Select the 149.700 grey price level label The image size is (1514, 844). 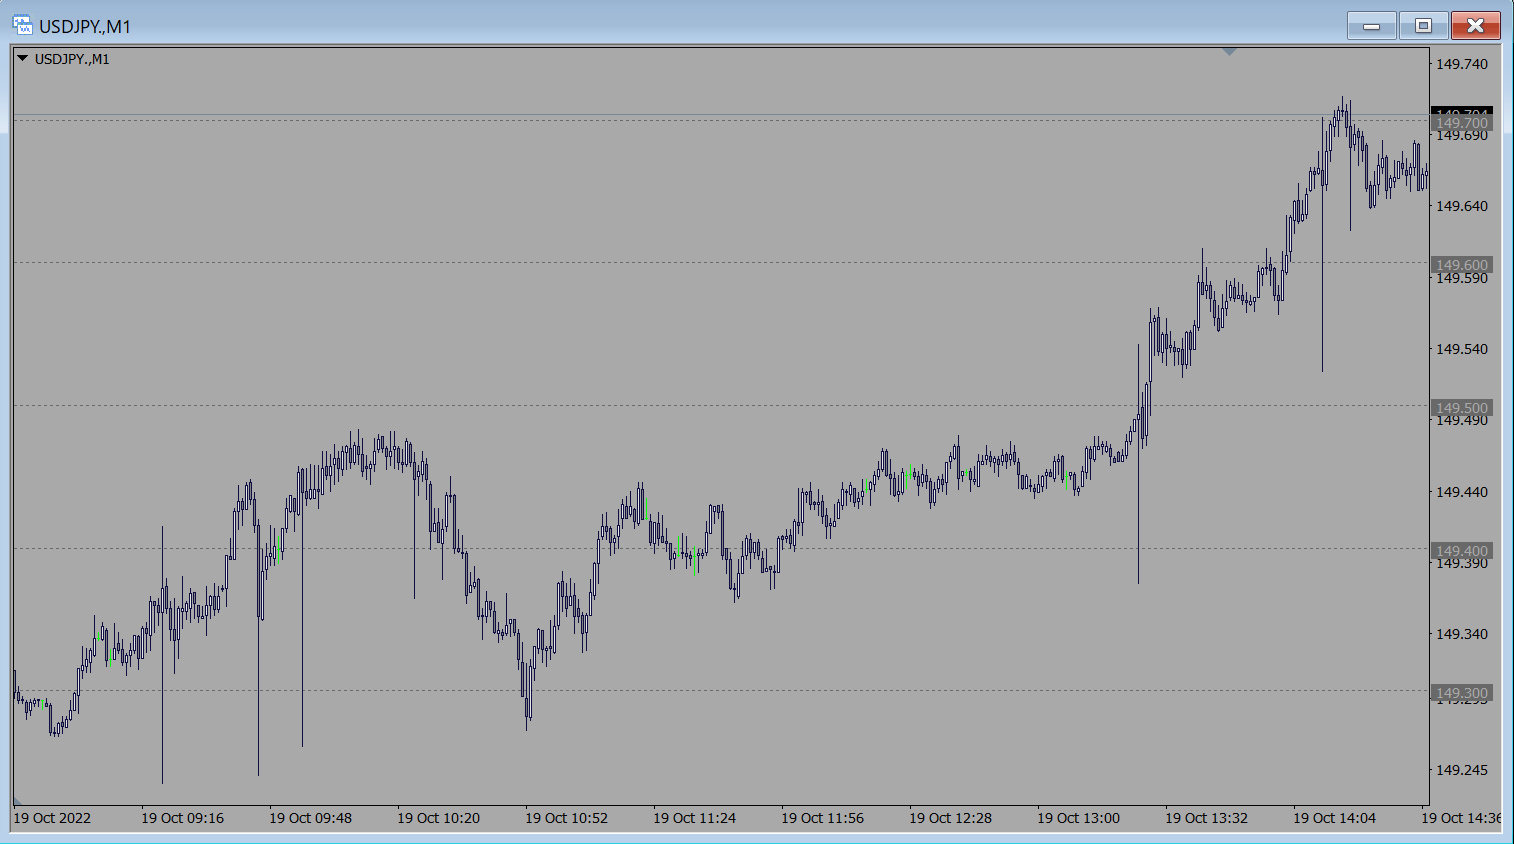(1461, 123)
